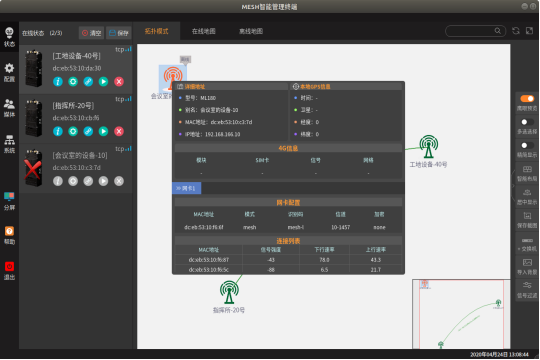Click the 清空 clear button
The image size is (540, 360).
click(91, 33)
